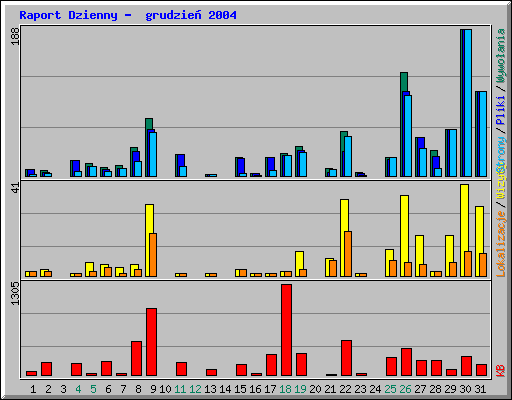Click green day label 11 on the x-axis
This screenshot has height=400, width=512.
[180, 389]
